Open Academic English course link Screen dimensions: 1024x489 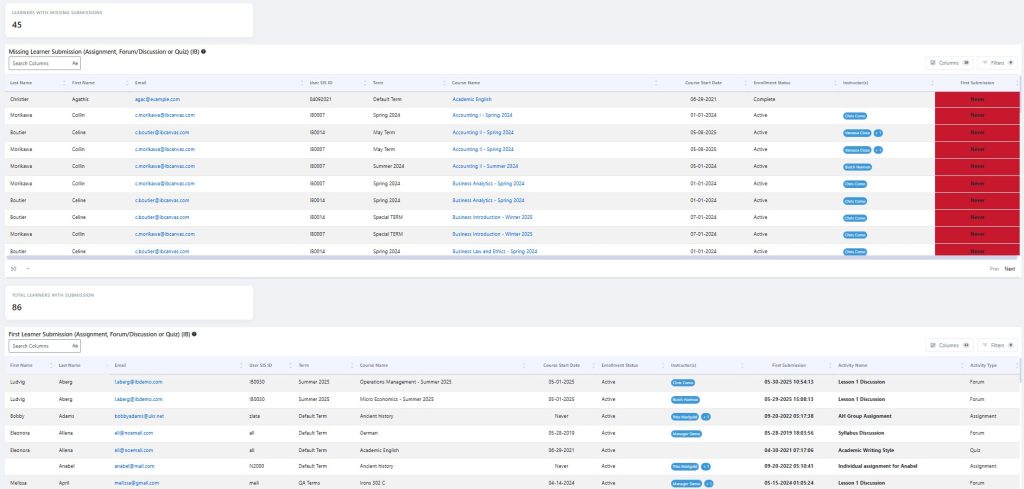point(472,99)
